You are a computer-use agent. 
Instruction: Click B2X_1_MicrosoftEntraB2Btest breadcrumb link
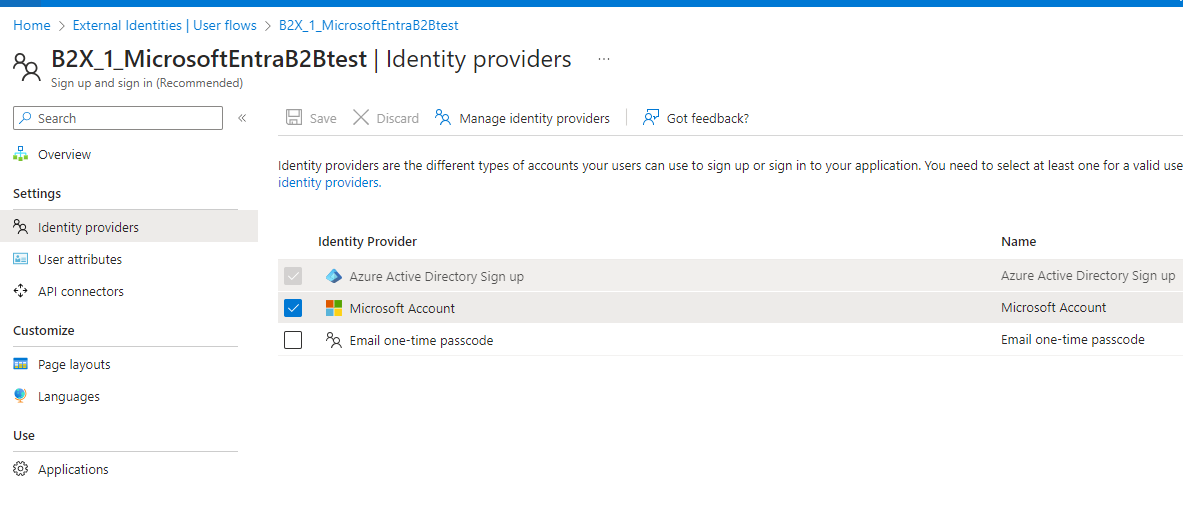point(369,26)
